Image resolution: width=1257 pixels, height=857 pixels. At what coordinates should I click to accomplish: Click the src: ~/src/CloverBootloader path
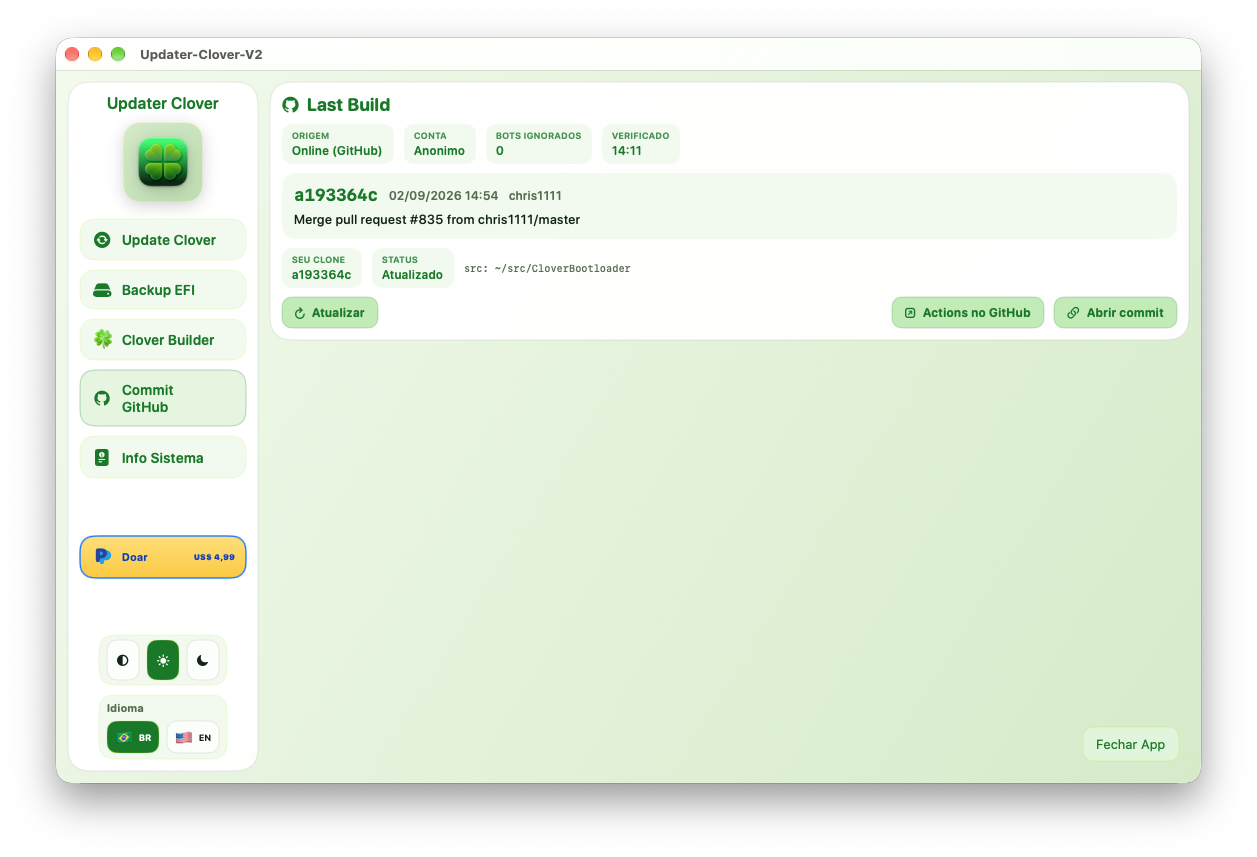[x=547, y=269]
